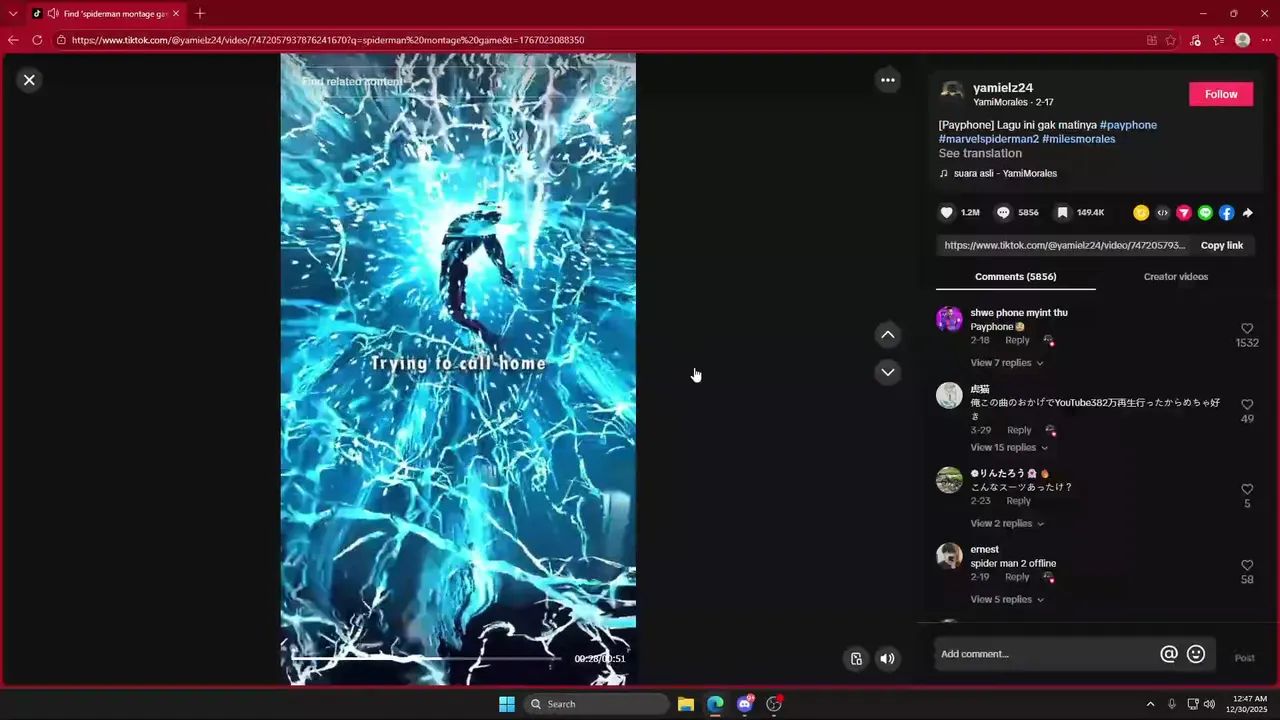This screenshot has height=720, width=1280.
Task: Reply to the 2-23 comment
Action: tap(1019, 501)
